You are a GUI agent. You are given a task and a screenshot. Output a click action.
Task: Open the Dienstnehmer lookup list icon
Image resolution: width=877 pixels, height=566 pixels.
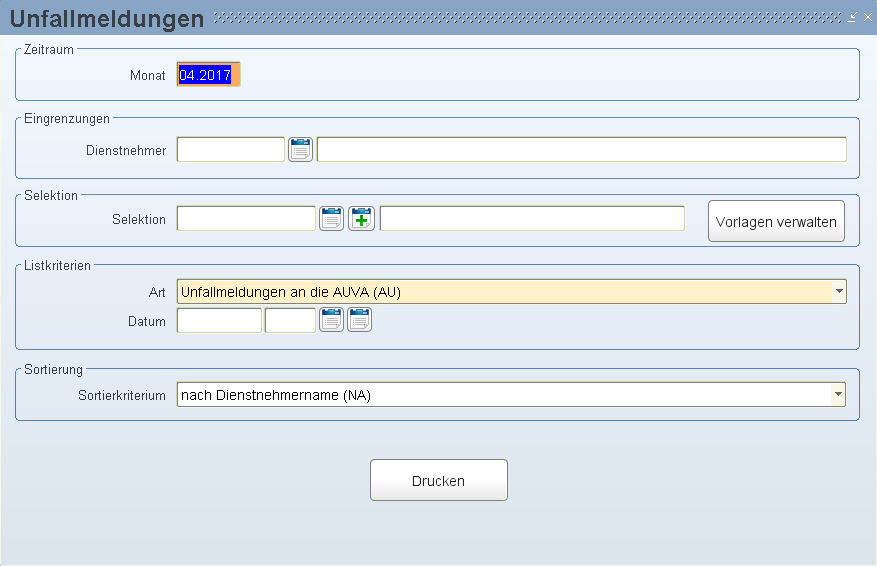(300, 150)
